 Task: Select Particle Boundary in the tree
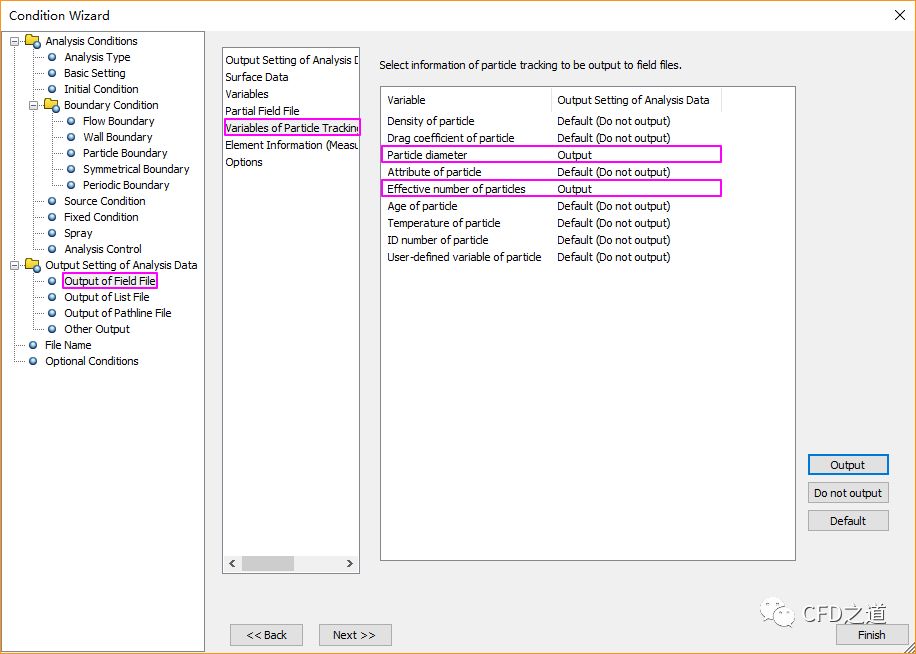pyautogui.click(x=125, y=153)
